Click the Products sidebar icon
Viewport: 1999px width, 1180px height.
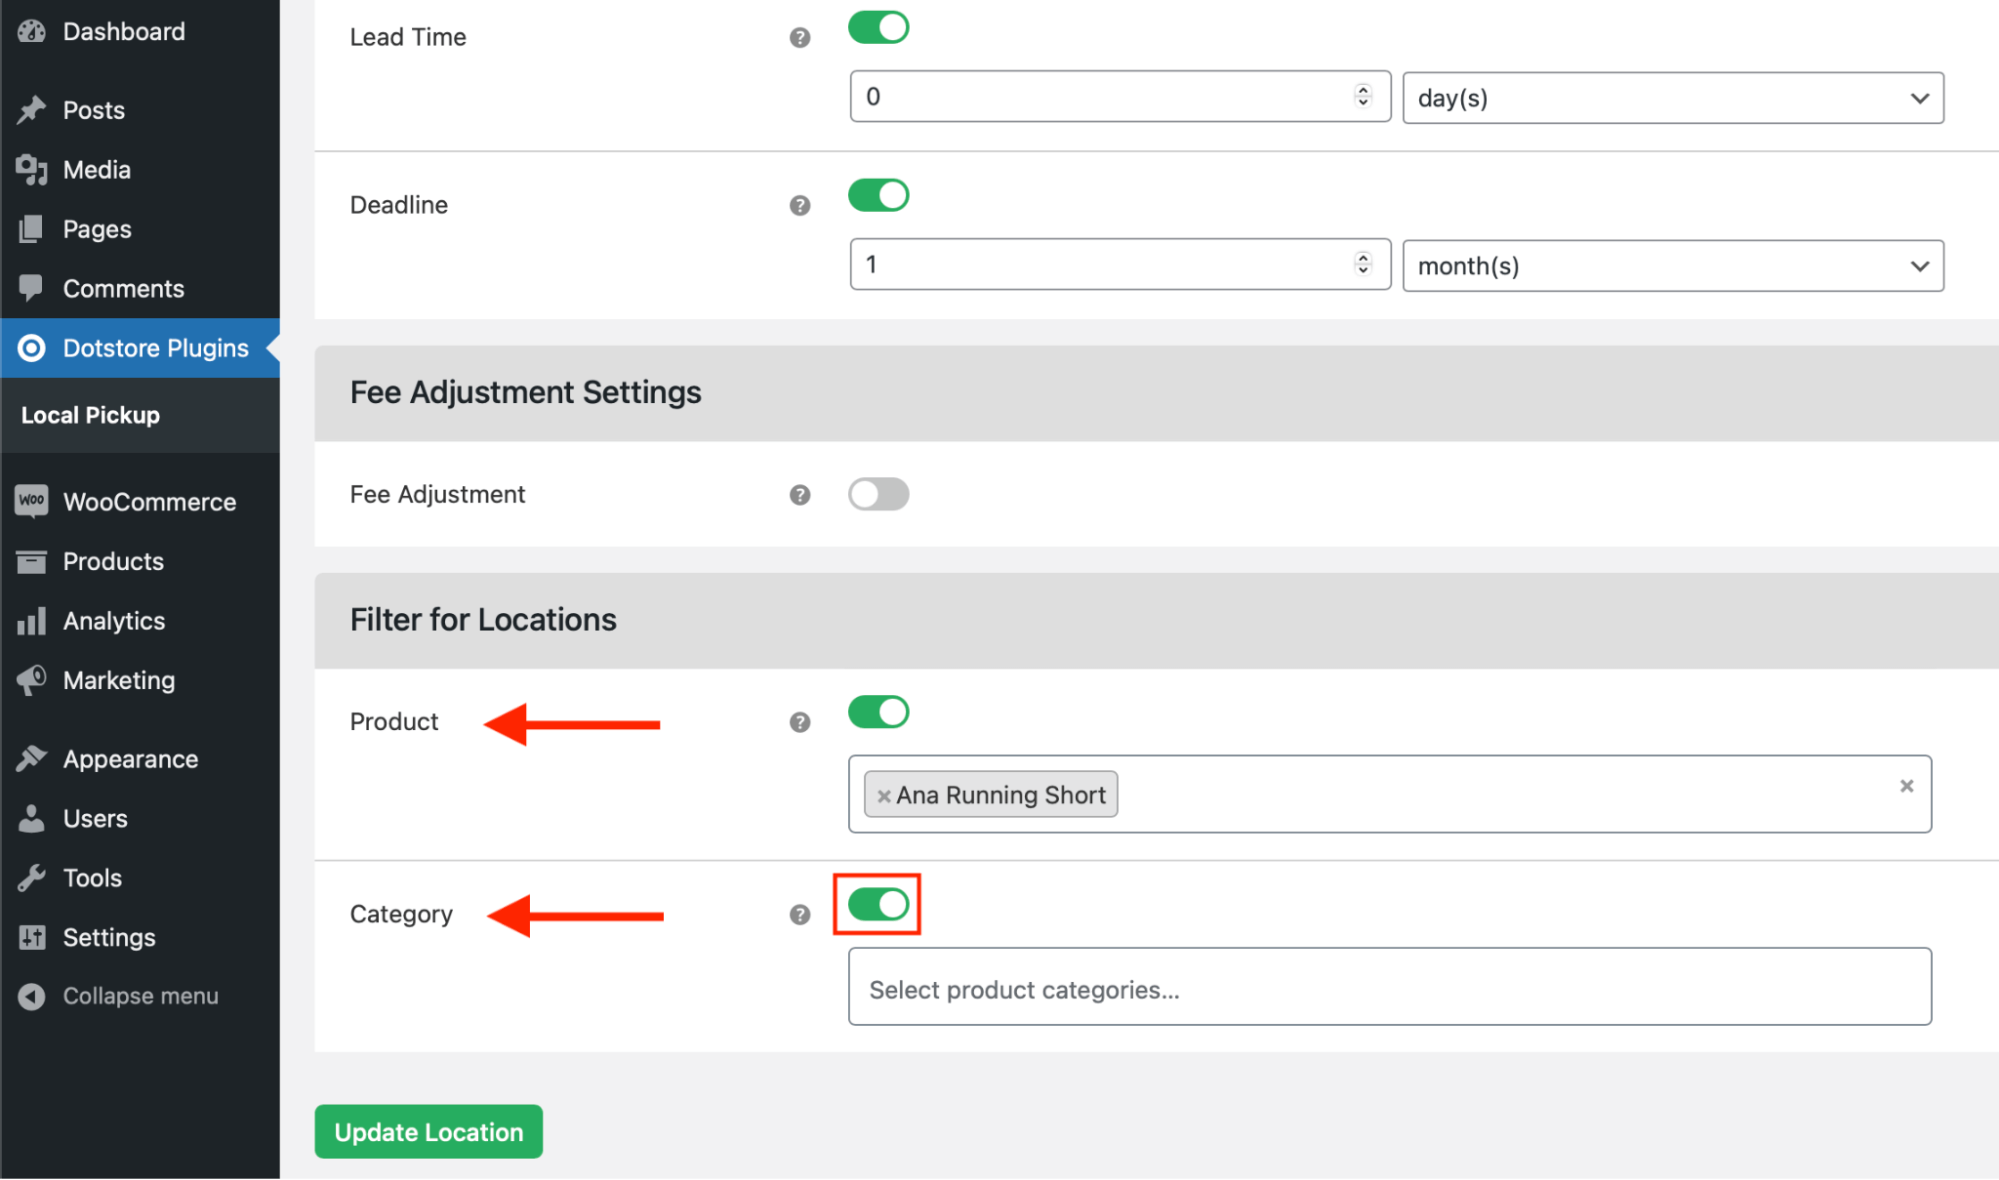coord(31,561)
